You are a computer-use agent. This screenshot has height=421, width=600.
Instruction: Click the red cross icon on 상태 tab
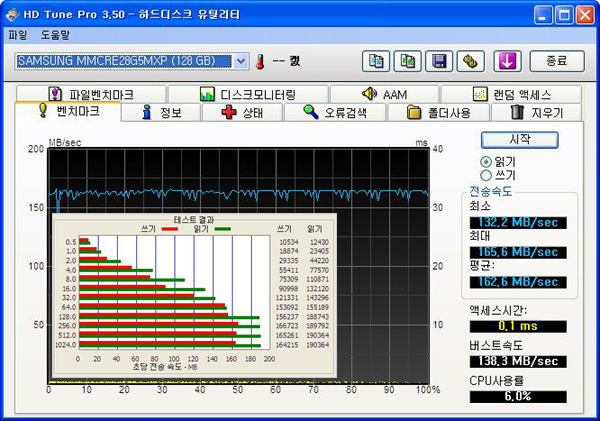click(x=229, y=112)
